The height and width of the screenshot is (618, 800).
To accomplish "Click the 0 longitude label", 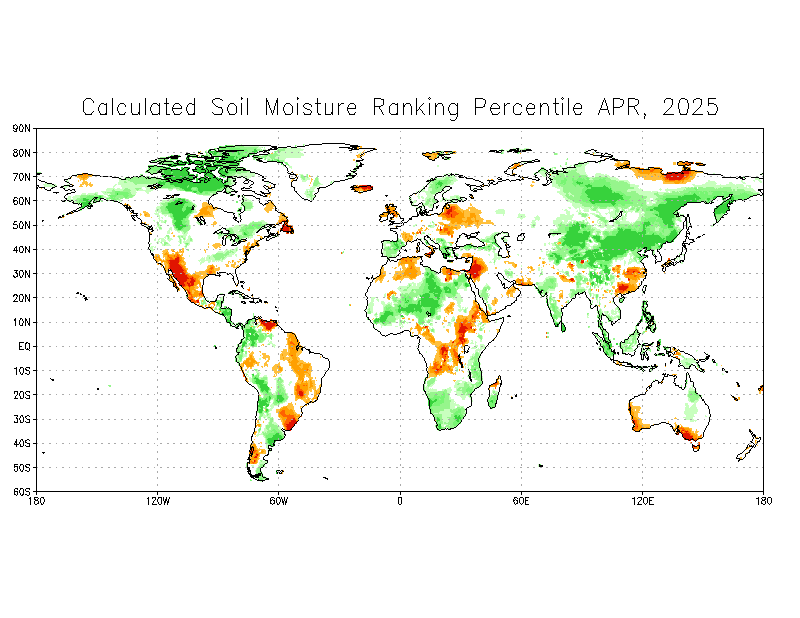I will pyautogui.click(x=400, y=501).
